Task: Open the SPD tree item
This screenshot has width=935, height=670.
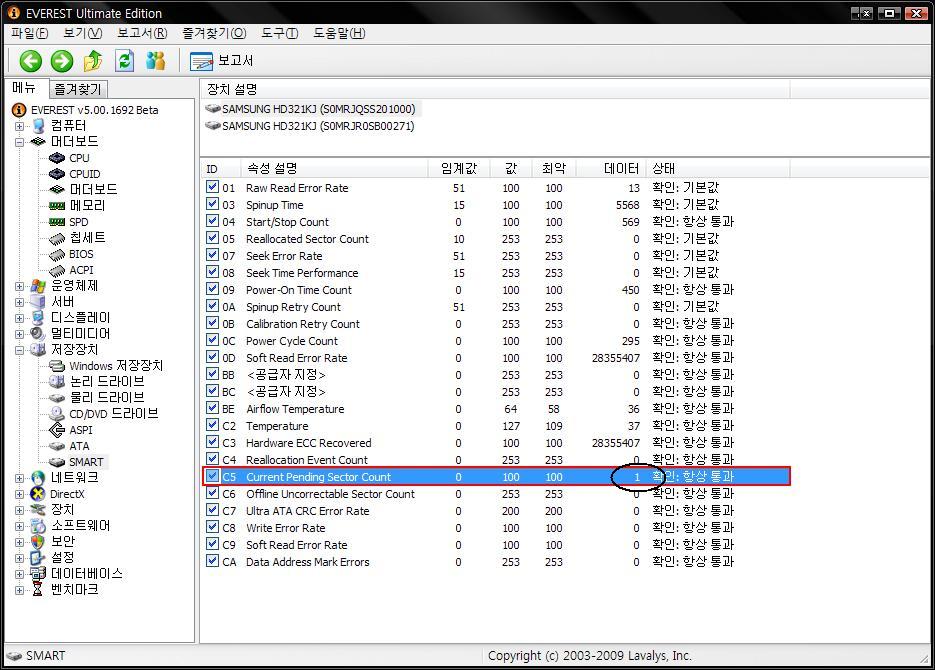Action: pyautogui.click(x=78, y=222)
